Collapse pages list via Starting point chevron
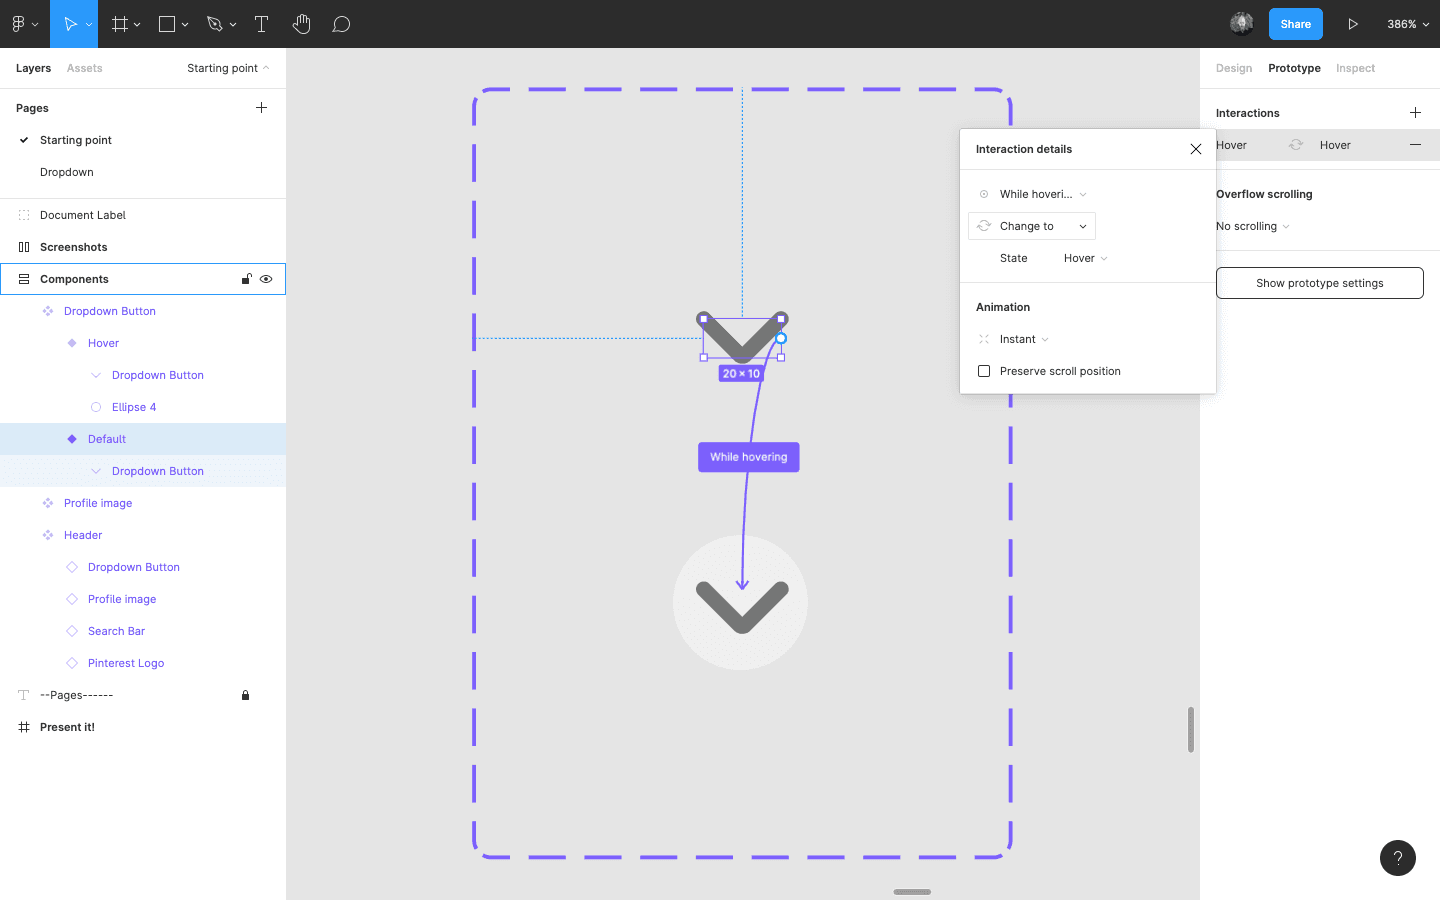This screenshot has height=900, width=1440. (x=266, y=68)
